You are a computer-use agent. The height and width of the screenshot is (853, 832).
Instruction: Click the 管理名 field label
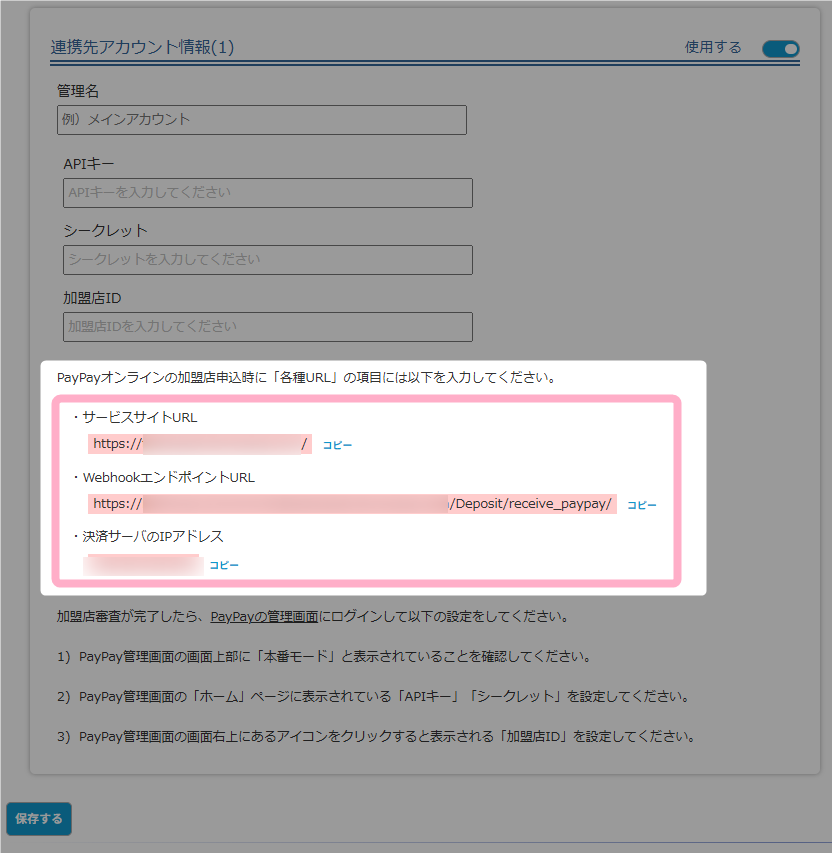pyautogui.click(x=78, y=91)
